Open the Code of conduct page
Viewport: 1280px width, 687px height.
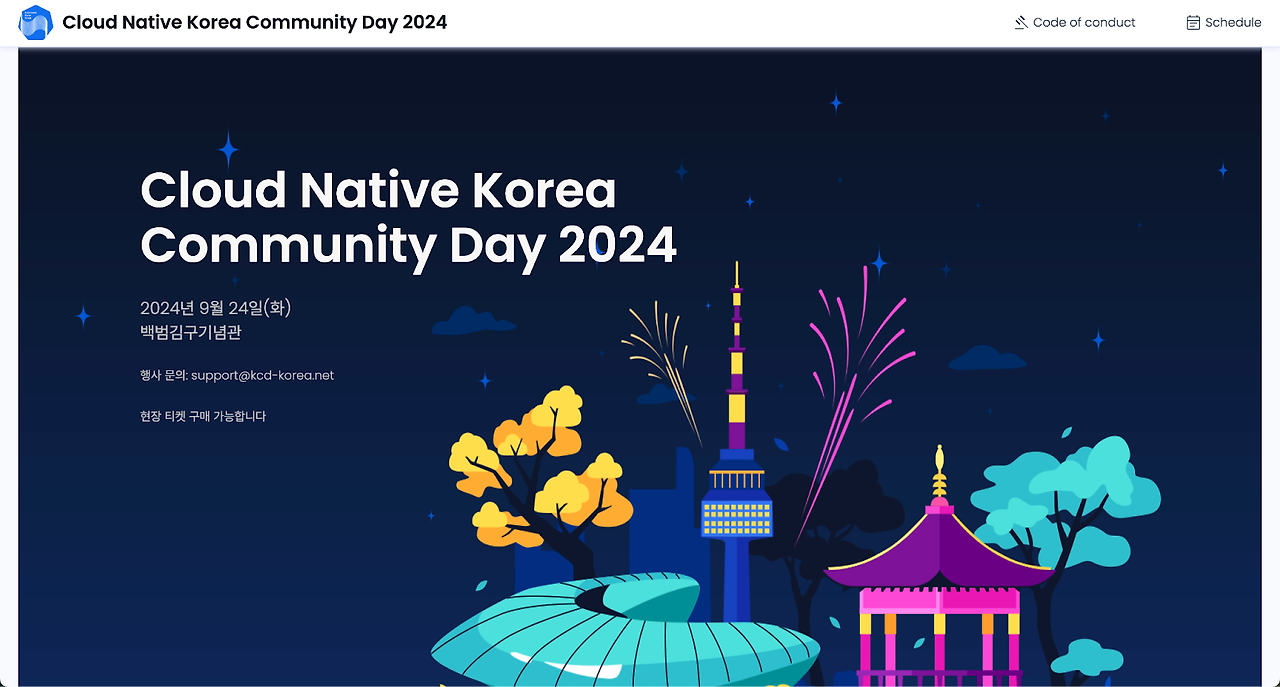(x=1084, y=22)
